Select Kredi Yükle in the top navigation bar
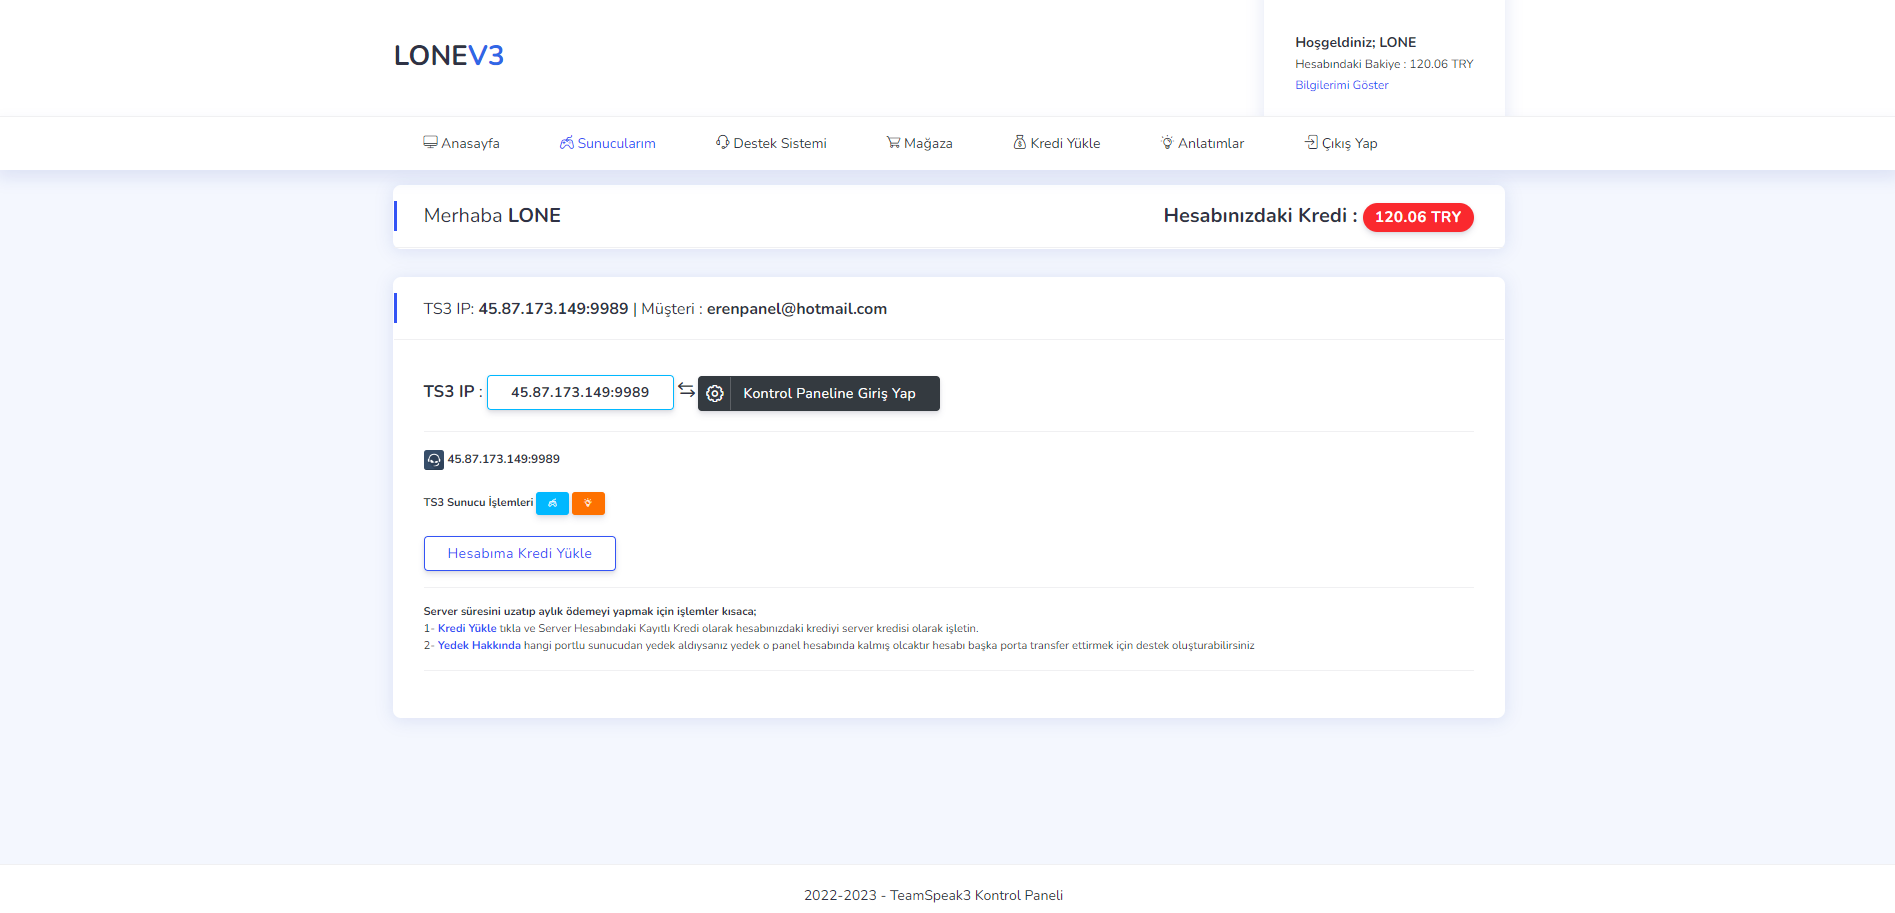Image resolution: width=1895 pixels, height=913 pixels. point(1056,143)
